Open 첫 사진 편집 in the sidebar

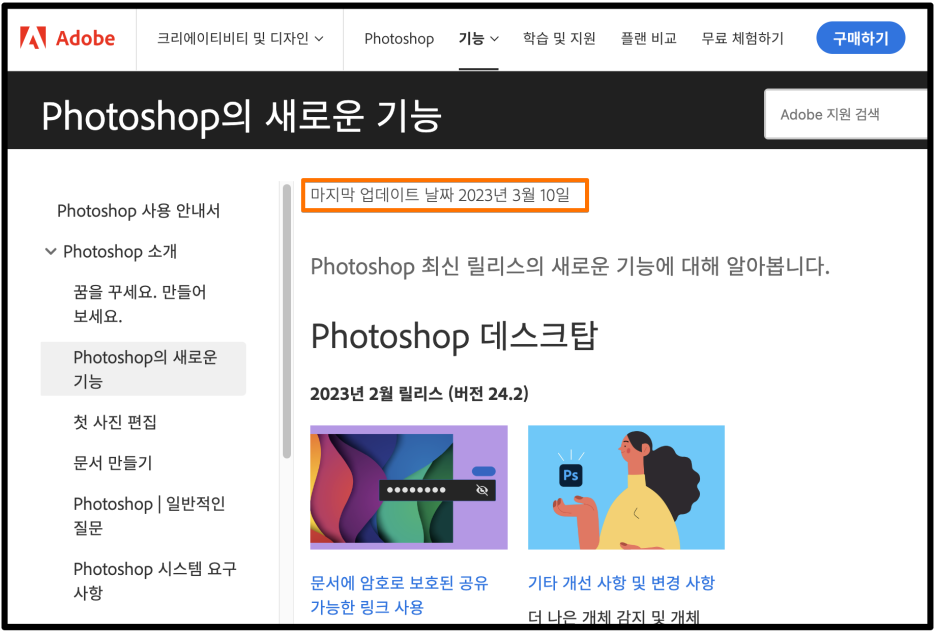coord(115,422)
